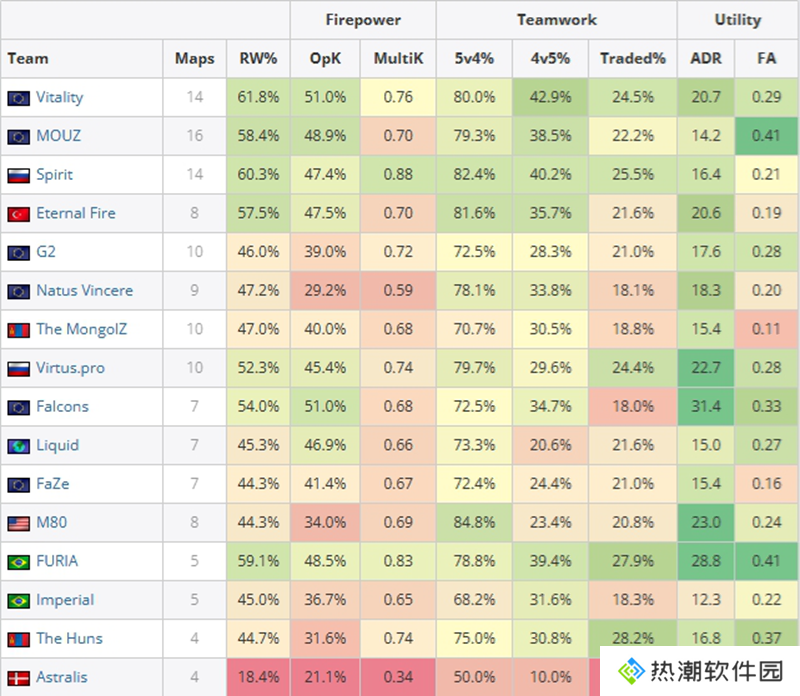800x696 pixels.
Task: Select Virtus.pro's 22.7 ADR cell
Action: tap(706, 368)
